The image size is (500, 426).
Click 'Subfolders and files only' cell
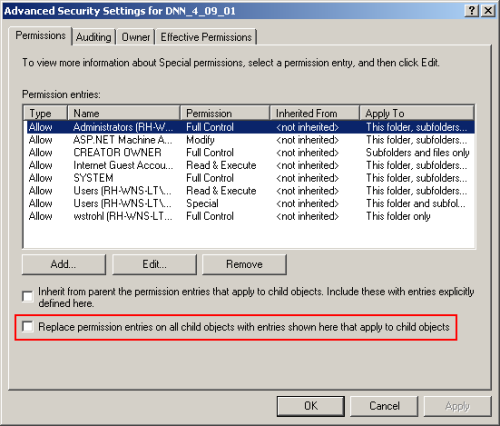418,152
